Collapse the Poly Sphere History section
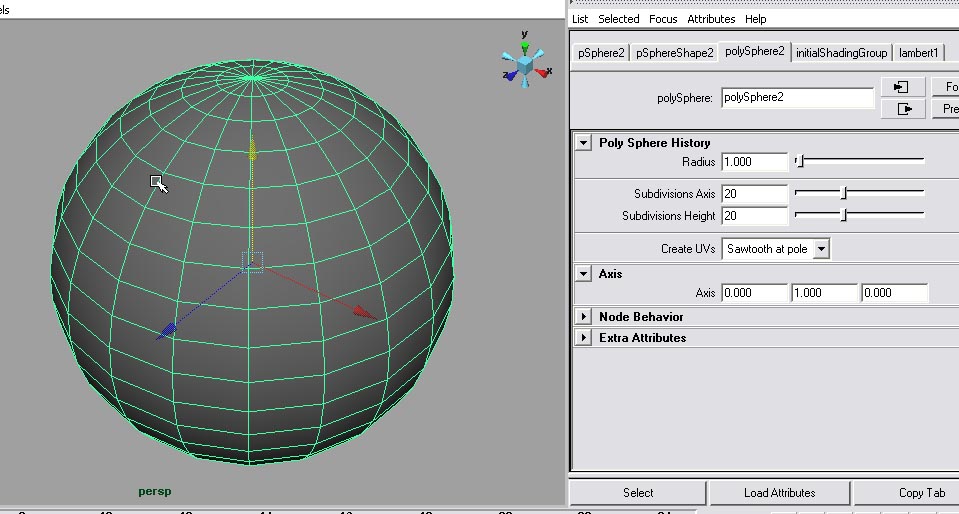Image resolution: width=959 pixels, height=514 pixels. coord(583,143)
